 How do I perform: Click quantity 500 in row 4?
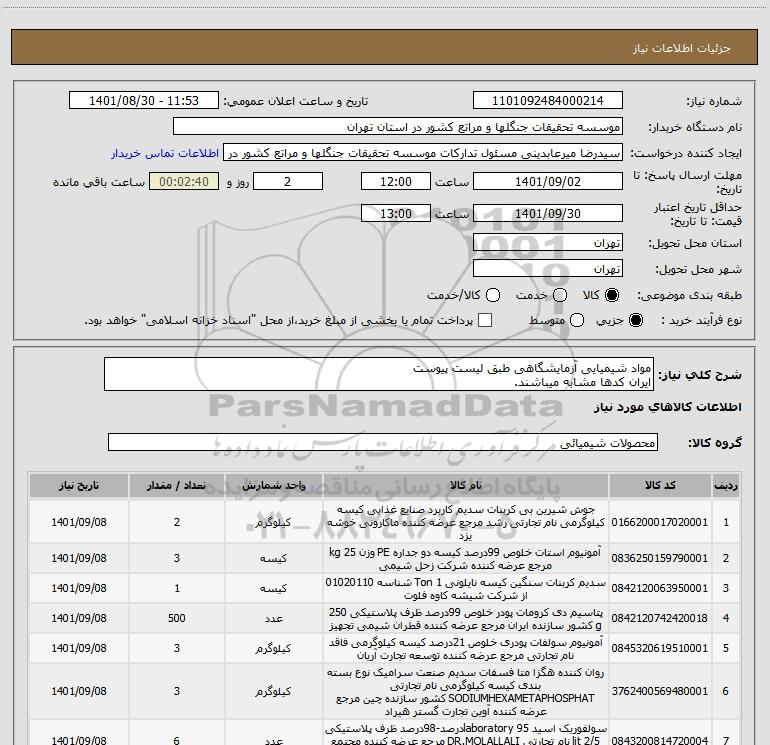coord(177,618)
